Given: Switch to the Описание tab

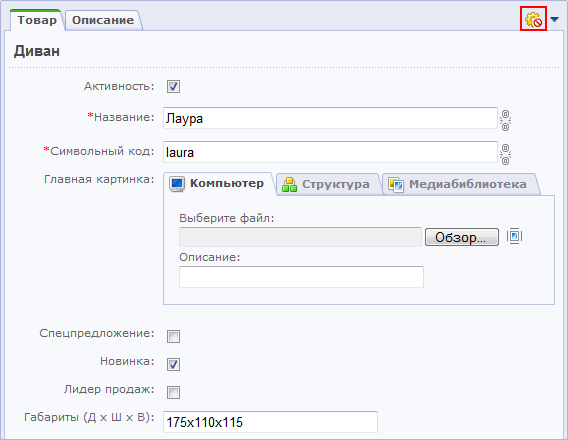Looking at the screenshot, I should [103, 20].
